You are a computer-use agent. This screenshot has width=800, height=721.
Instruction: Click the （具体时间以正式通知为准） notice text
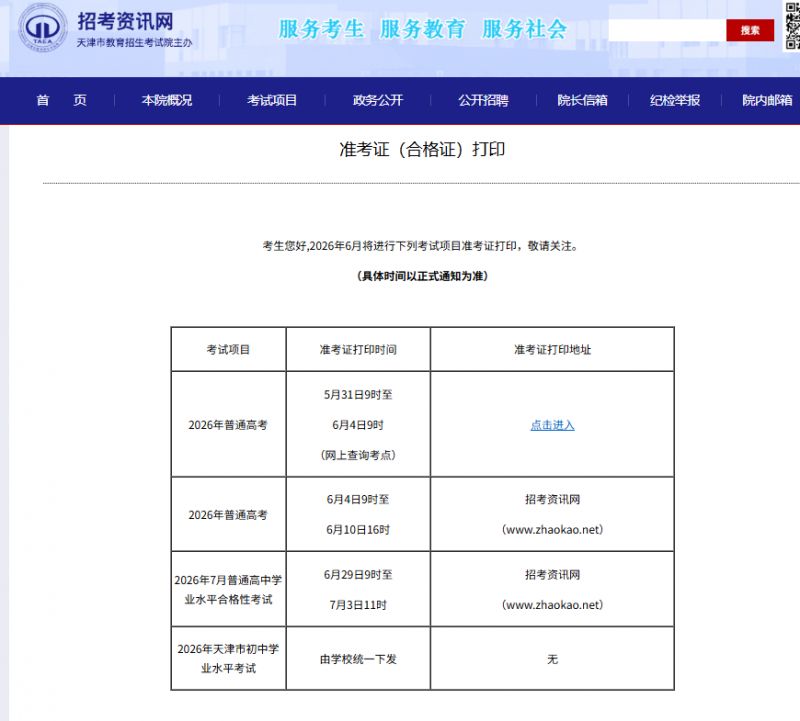click(422, 276)
